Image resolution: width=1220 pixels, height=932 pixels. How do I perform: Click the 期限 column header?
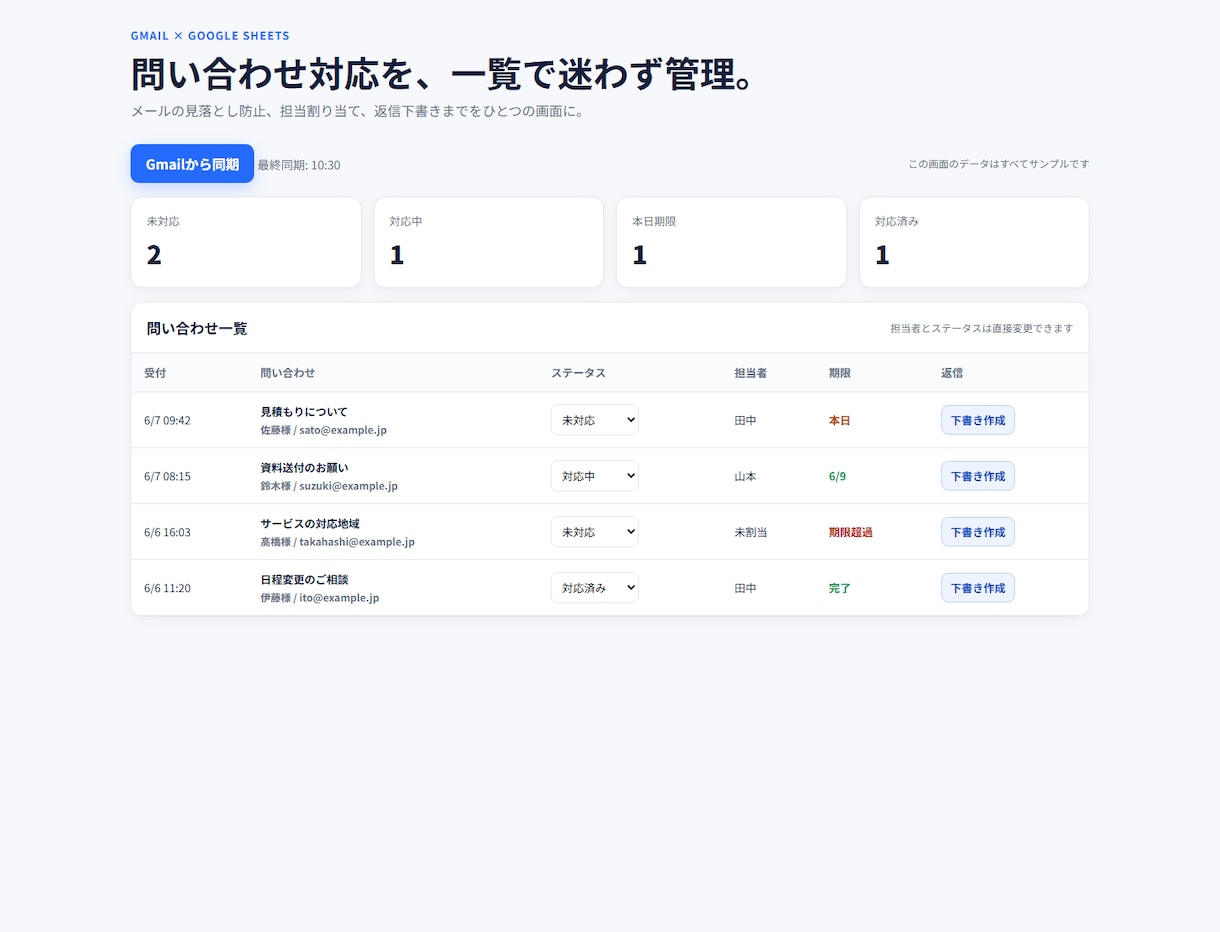(x=840, y=373)
